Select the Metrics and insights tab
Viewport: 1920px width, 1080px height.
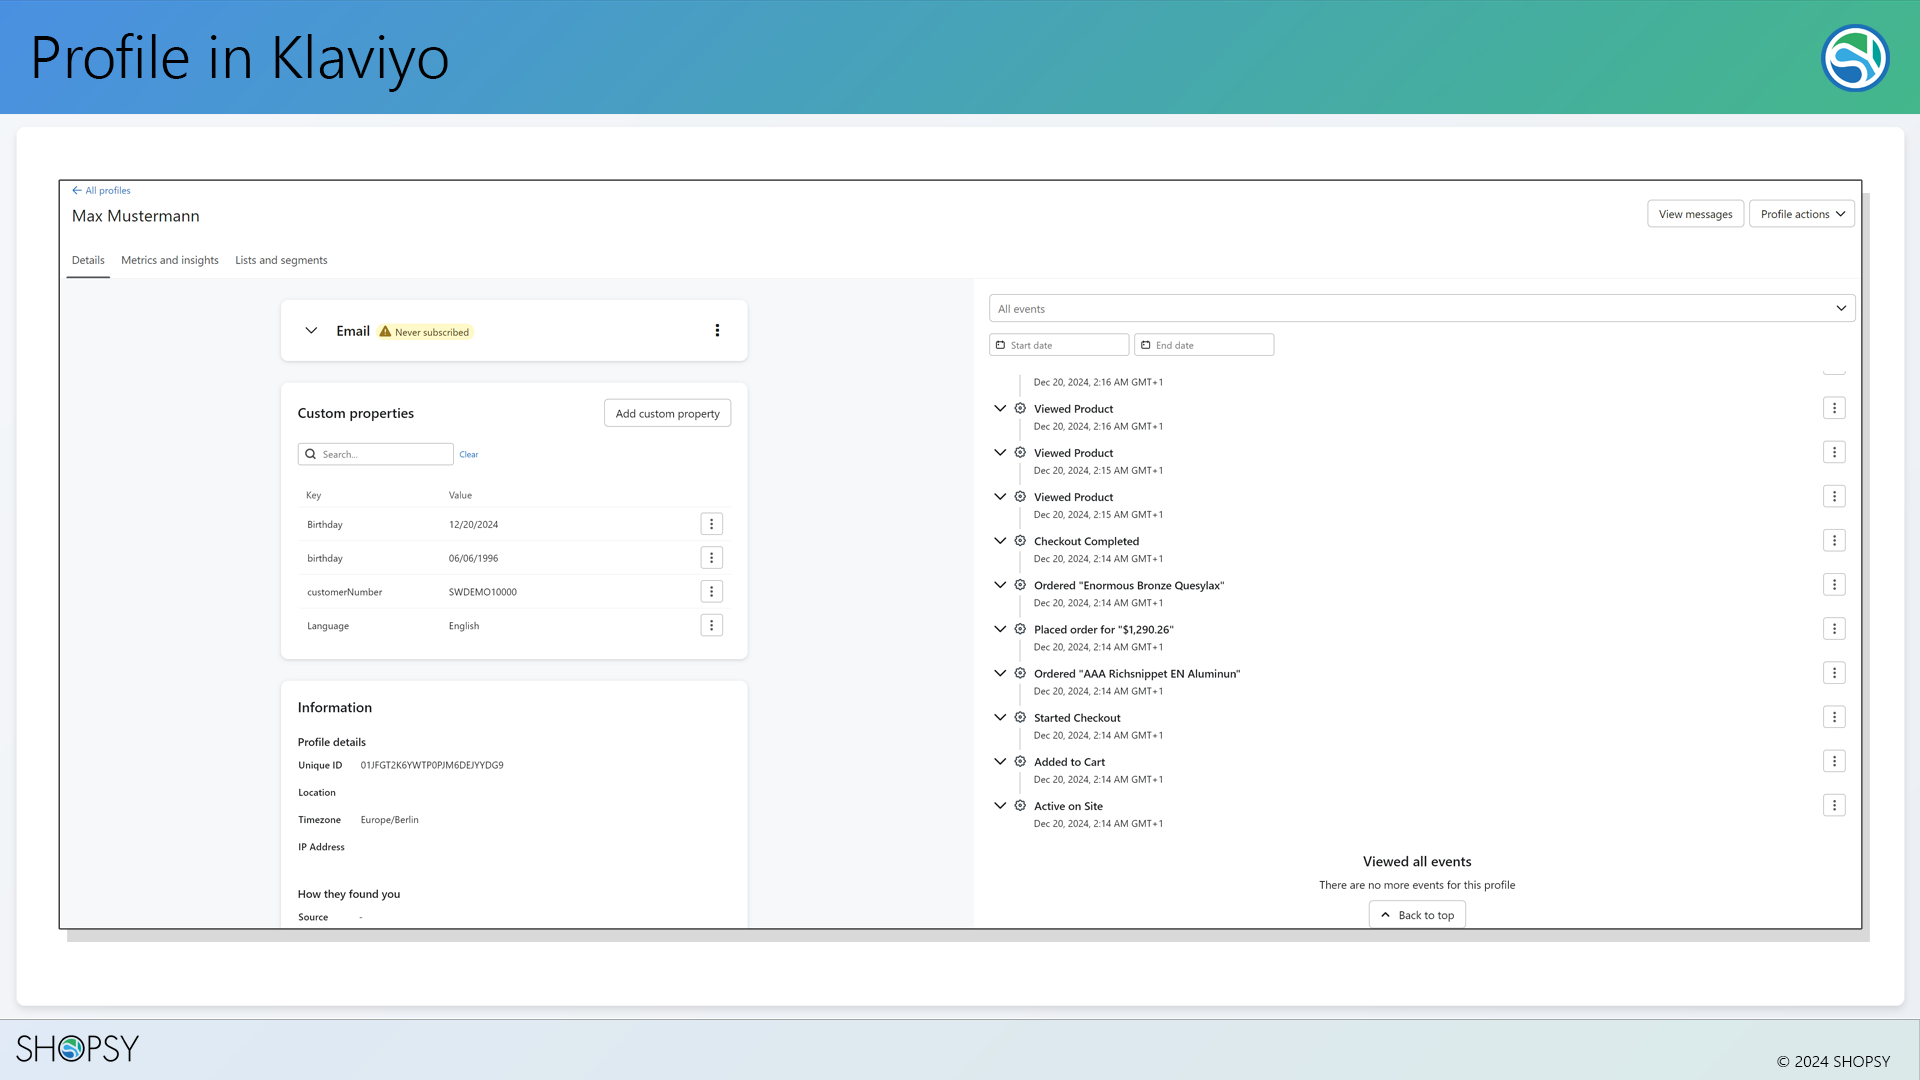169,260
